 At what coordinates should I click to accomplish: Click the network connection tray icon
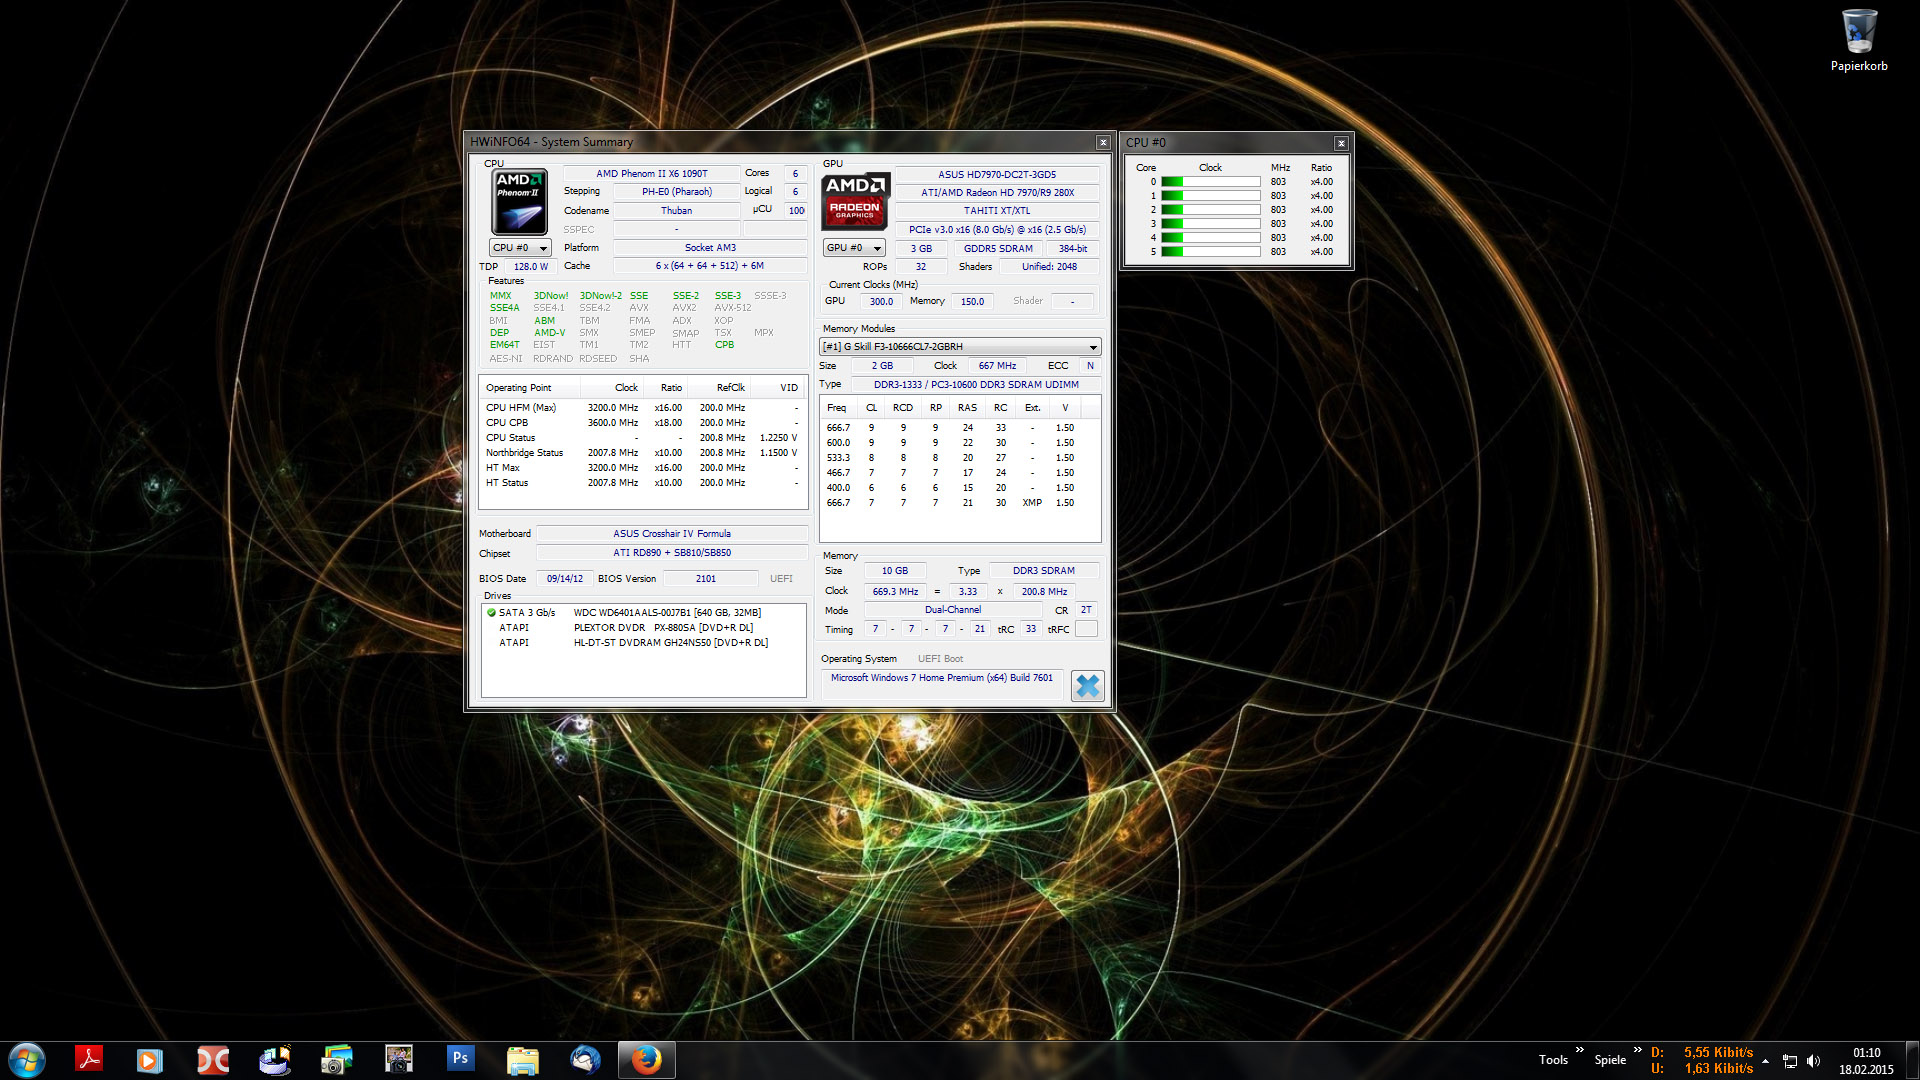(x=1790, y=1061)
